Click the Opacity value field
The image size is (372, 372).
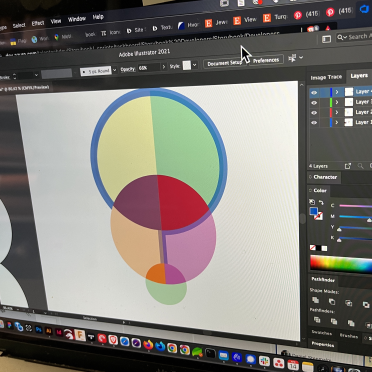pyautogui.click(x=149, y=68)
